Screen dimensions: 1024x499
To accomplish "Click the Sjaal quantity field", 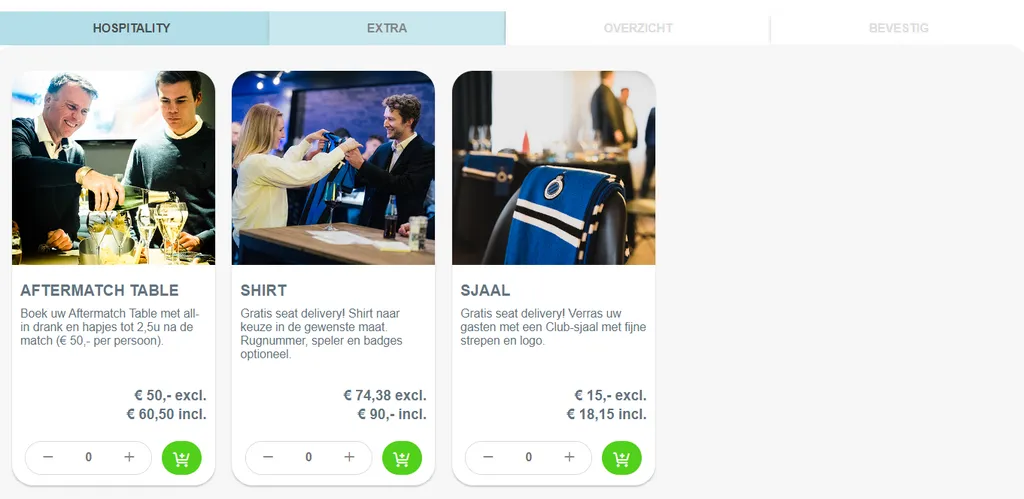I will (x=528, y=457).
